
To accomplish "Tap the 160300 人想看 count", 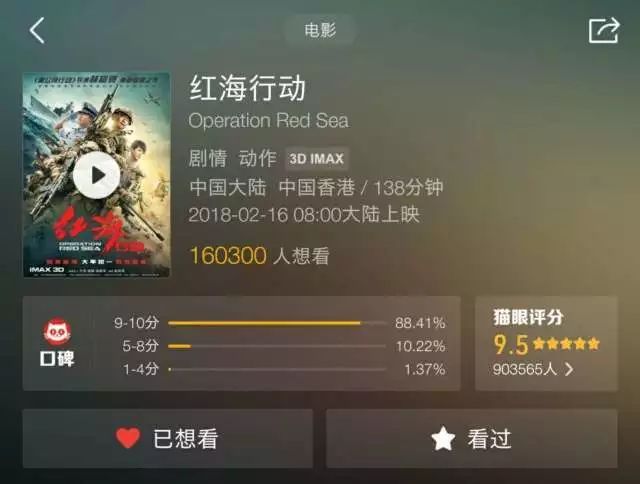I will 260,256.
